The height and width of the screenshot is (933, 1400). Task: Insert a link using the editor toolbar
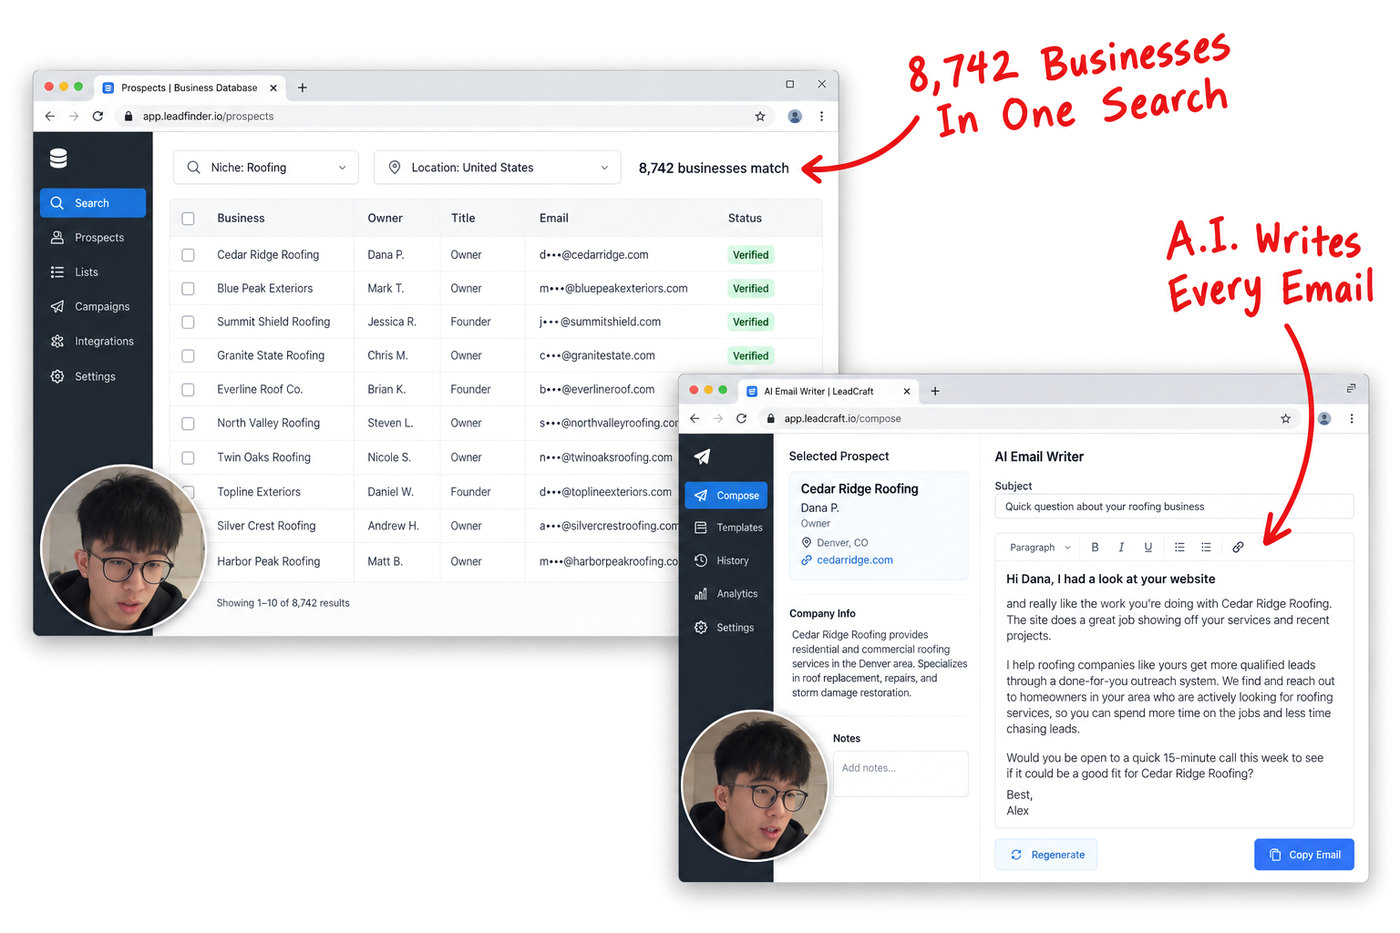tap(1238, 547)
